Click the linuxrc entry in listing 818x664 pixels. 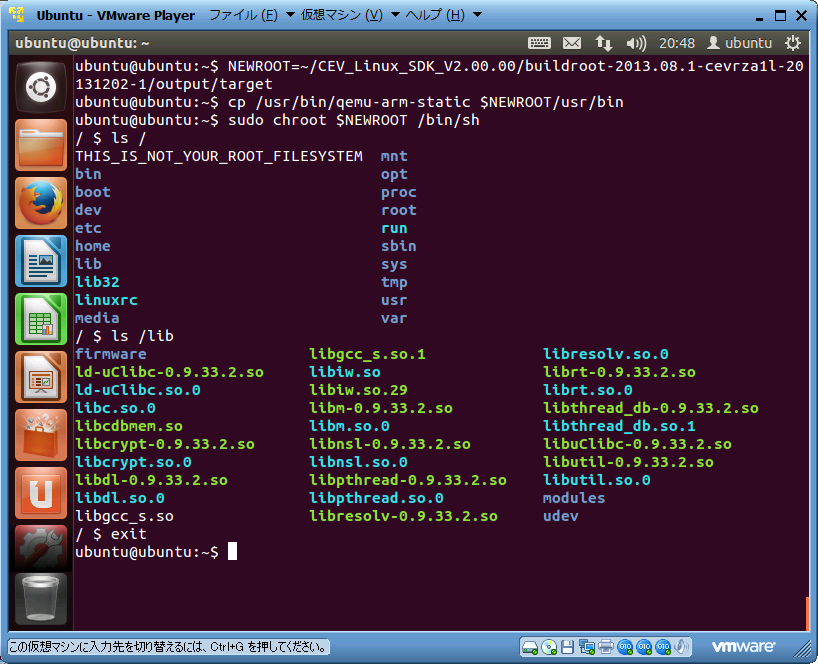pos(106,300)
